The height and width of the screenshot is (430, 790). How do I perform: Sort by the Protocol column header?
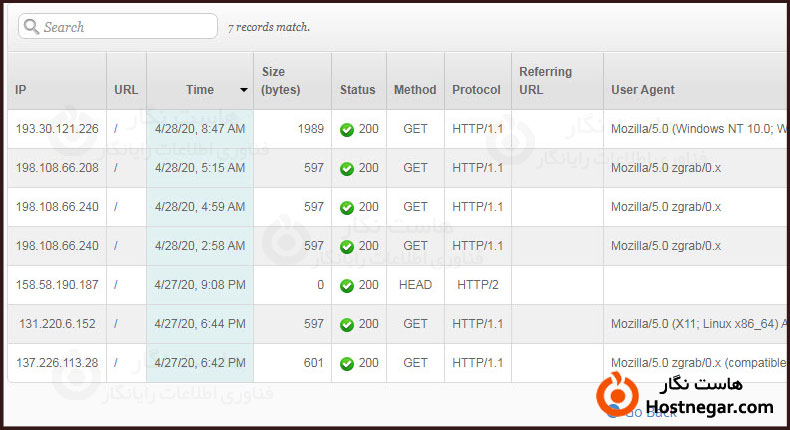point(476,90)
